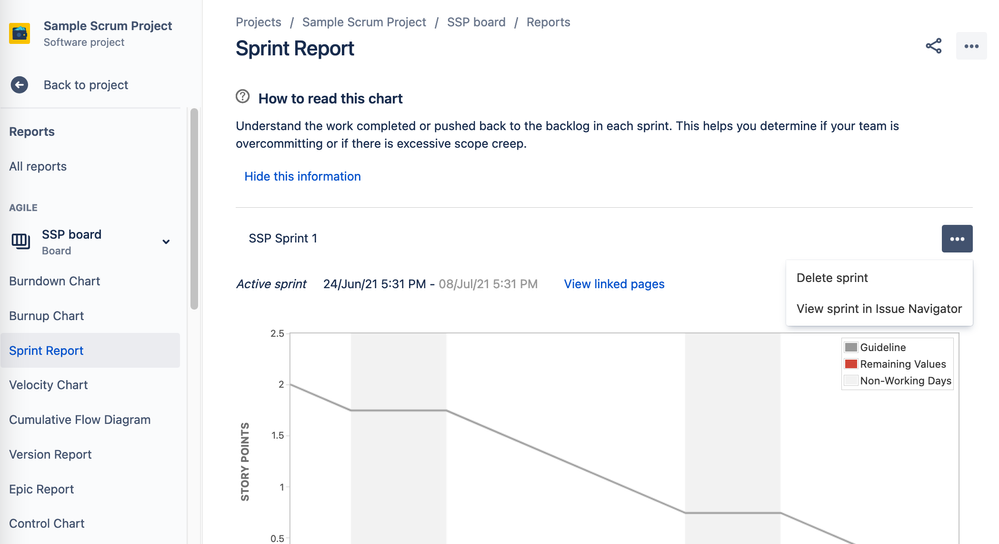Navigate to All reports

click(38, 166)
